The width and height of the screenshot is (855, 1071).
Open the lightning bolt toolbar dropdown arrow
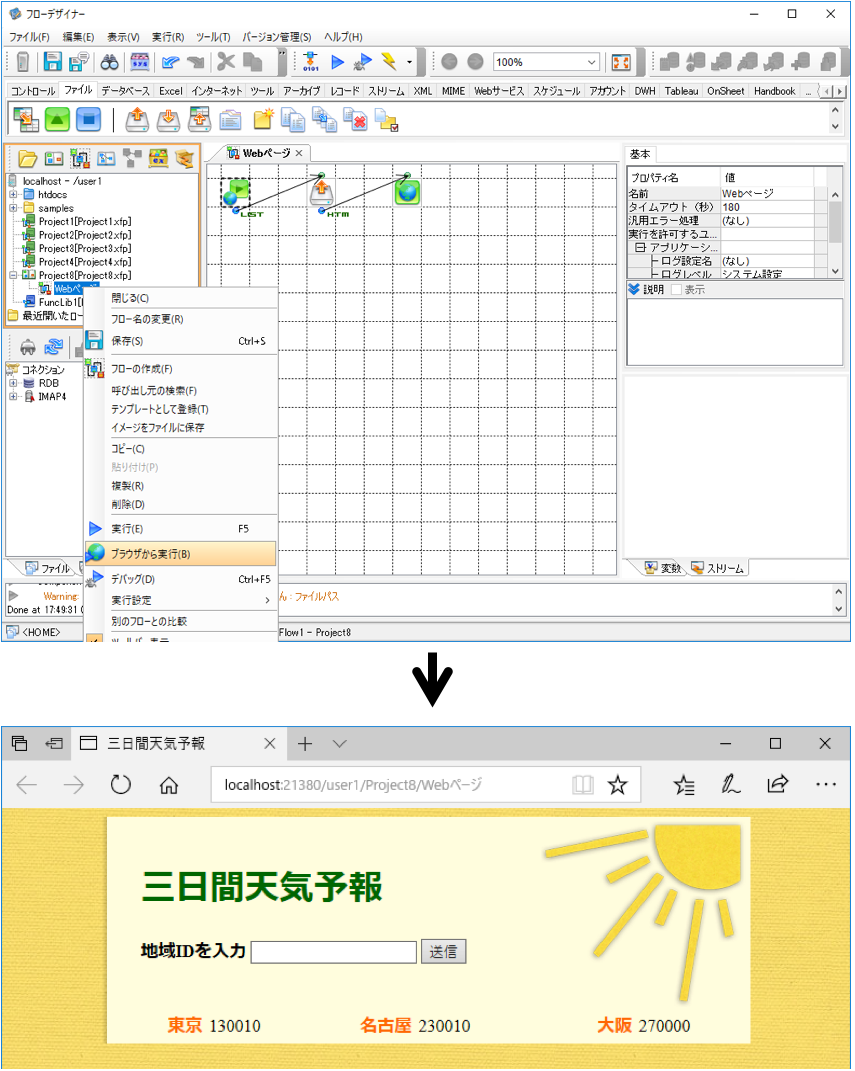pos(409,62)
